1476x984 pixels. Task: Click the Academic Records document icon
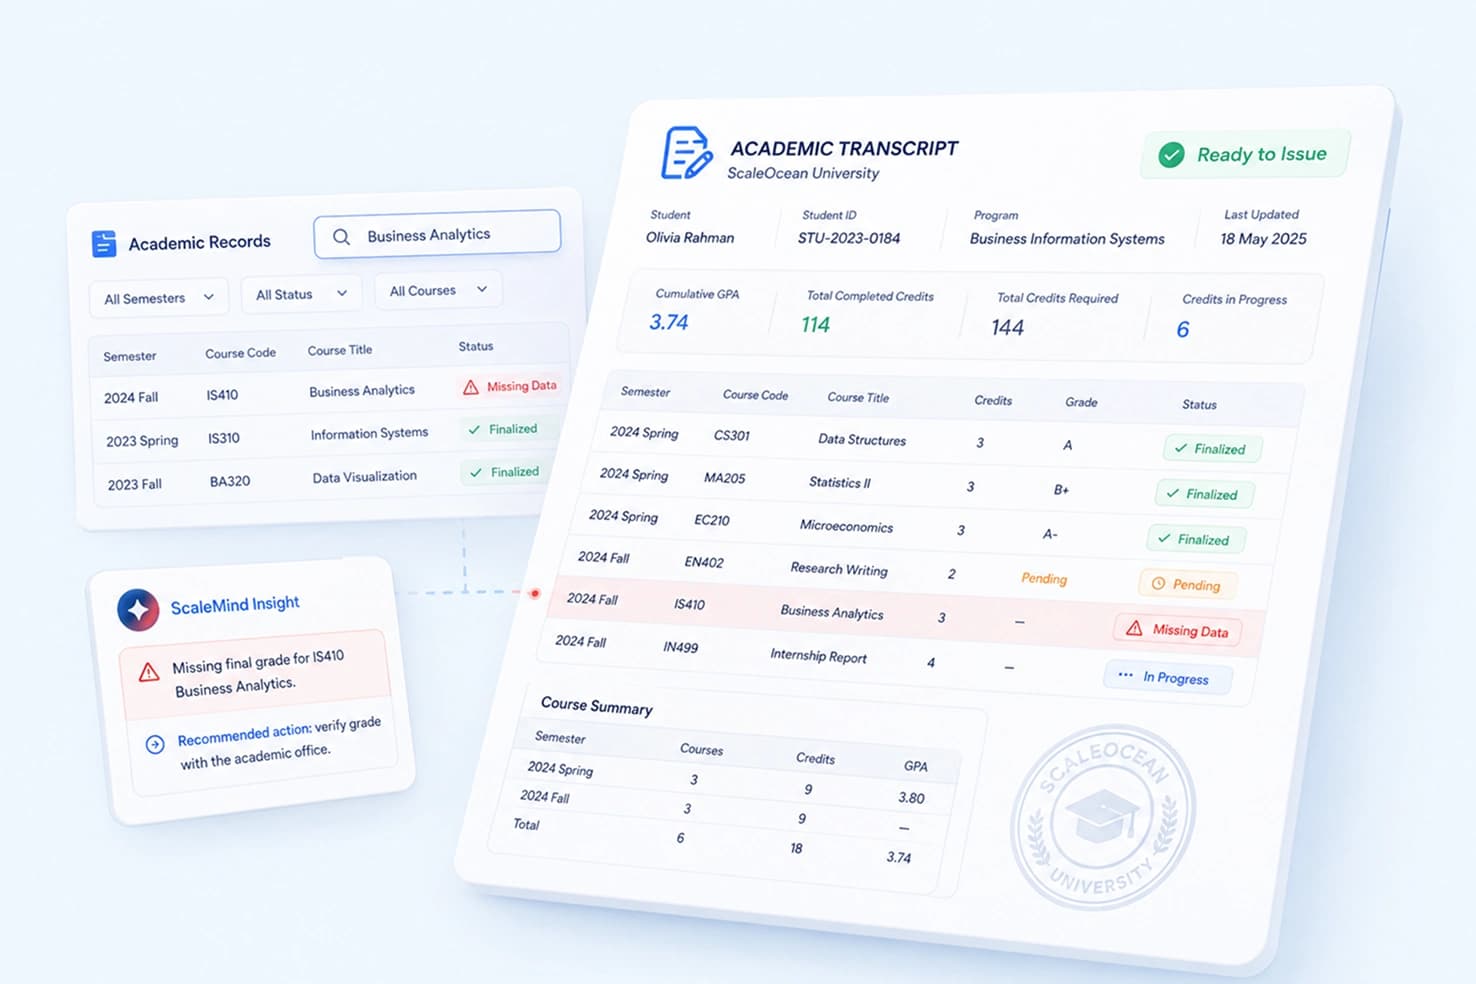click(104, 243)
